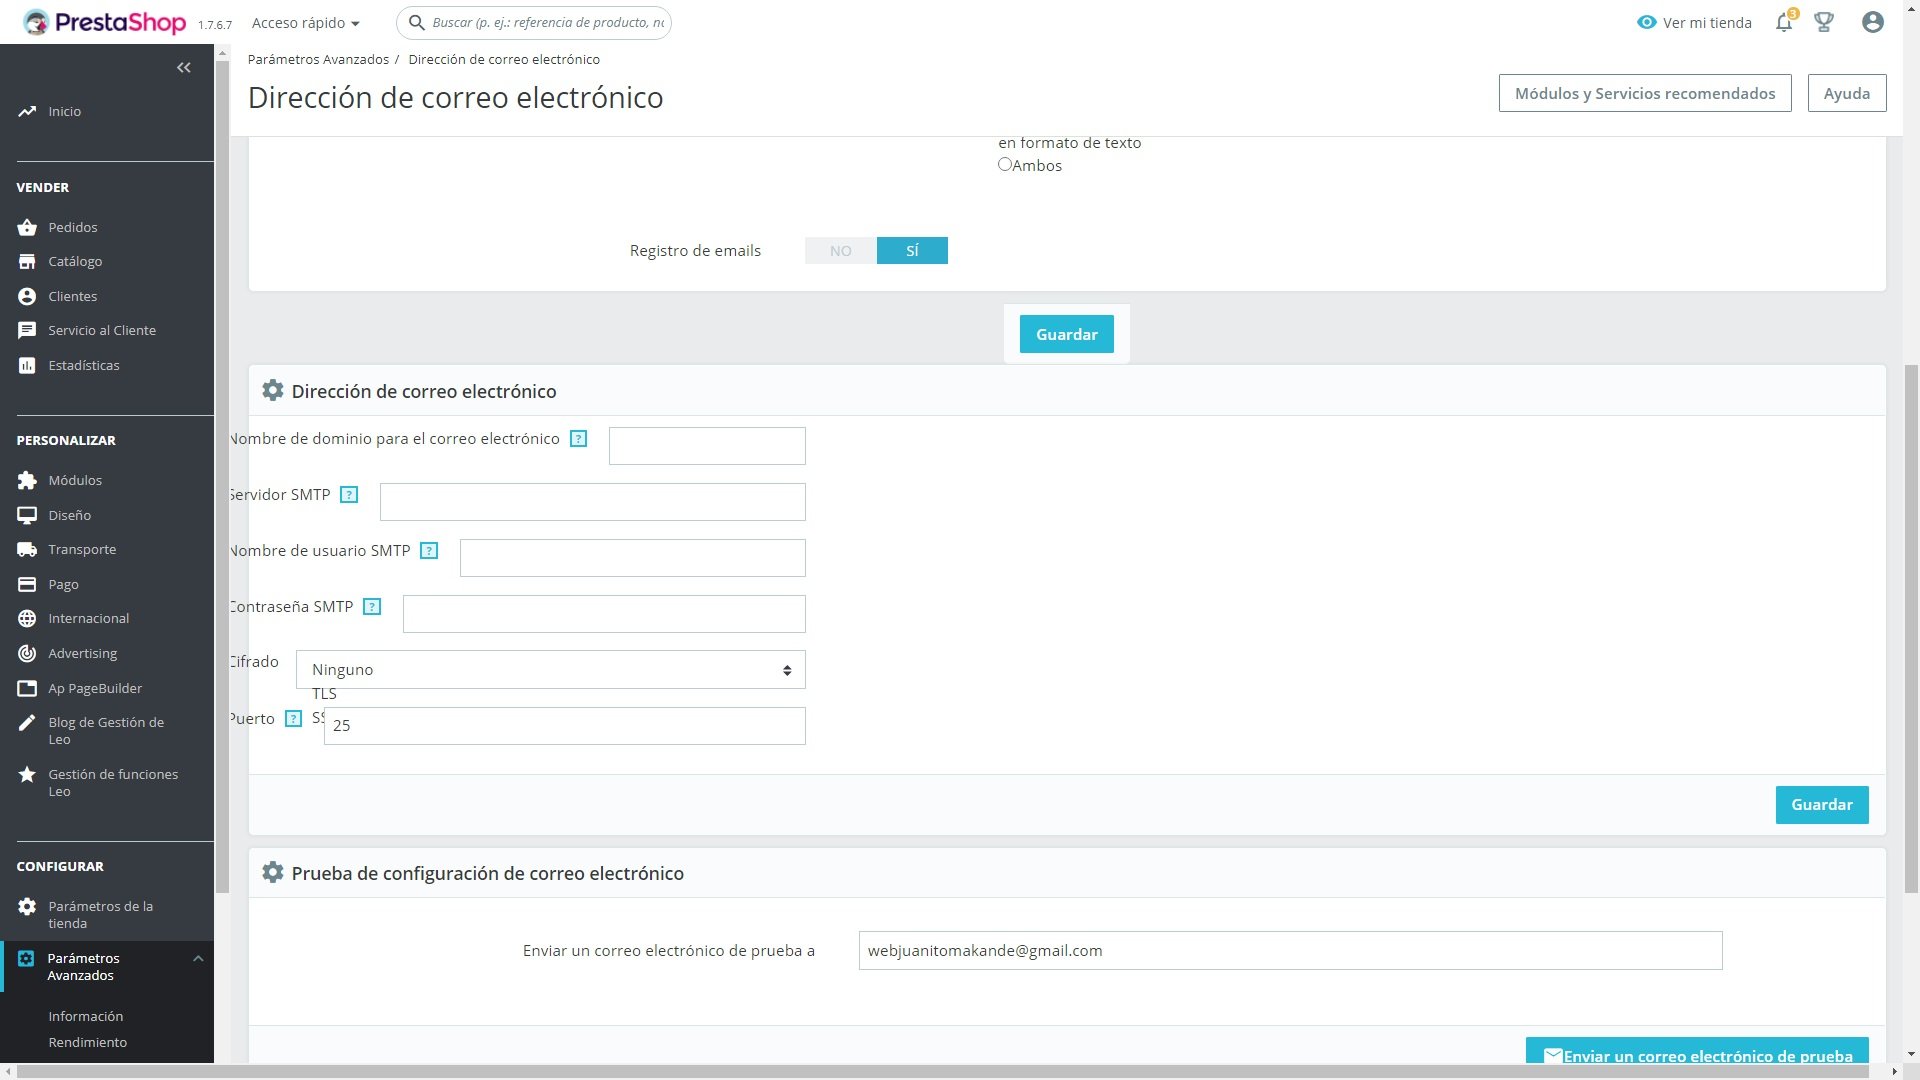This screenshot has width=1920, height=1080.
Task: Click help icon for Nombre de dominio
Action: pos(578,439)
